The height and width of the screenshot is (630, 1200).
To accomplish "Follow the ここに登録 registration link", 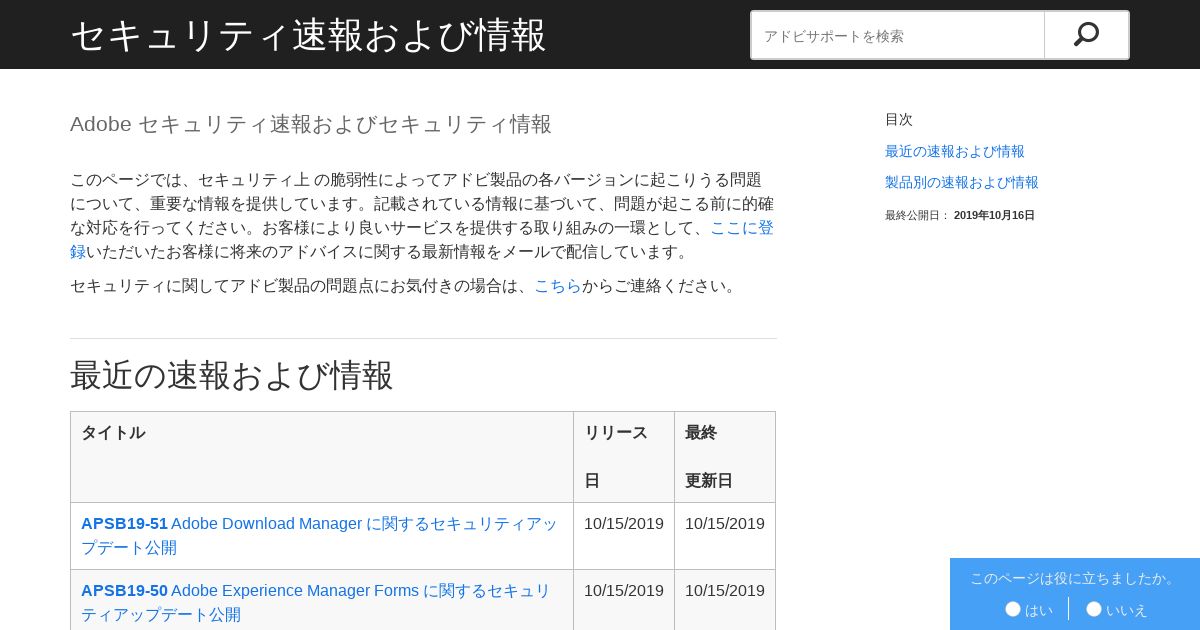I will (742, 227).
